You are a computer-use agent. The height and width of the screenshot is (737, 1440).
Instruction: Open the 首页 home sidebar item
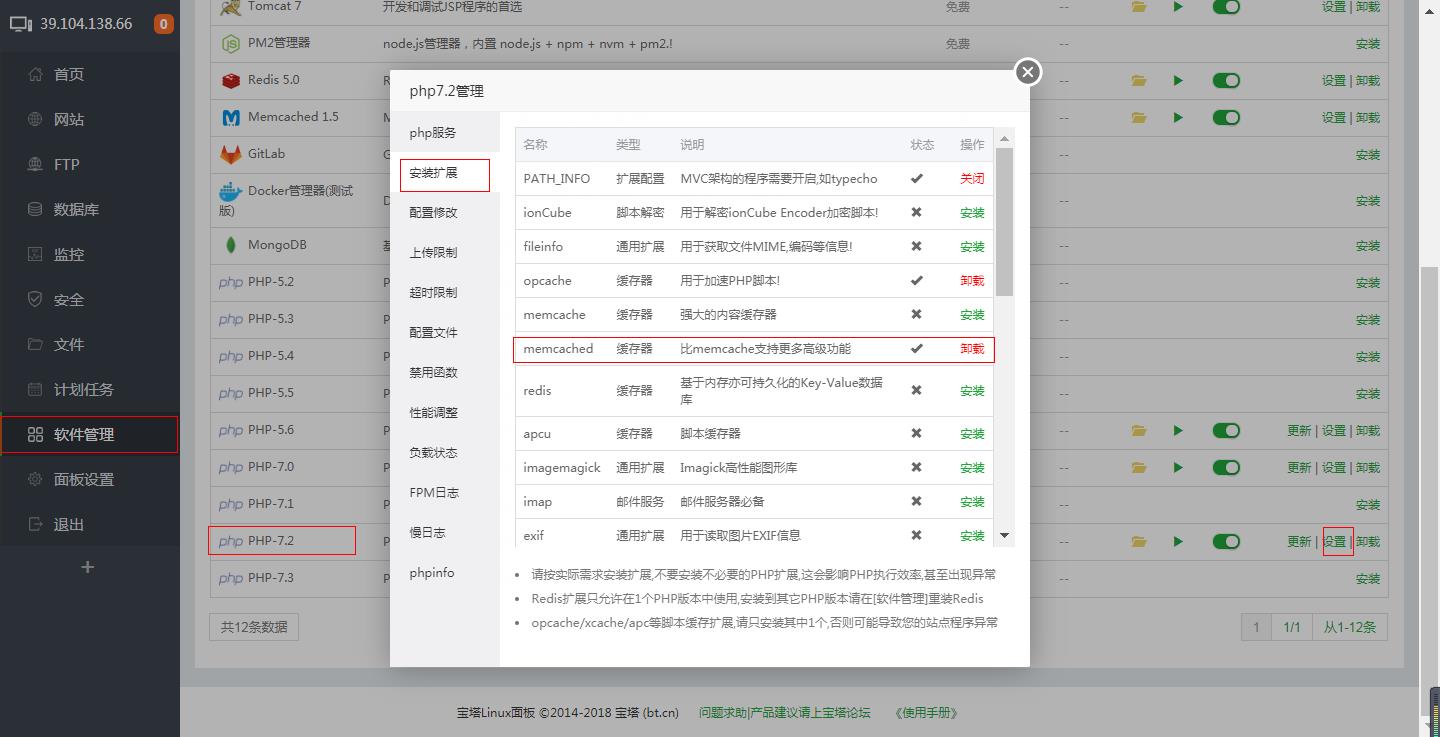(x=68, y=75)
